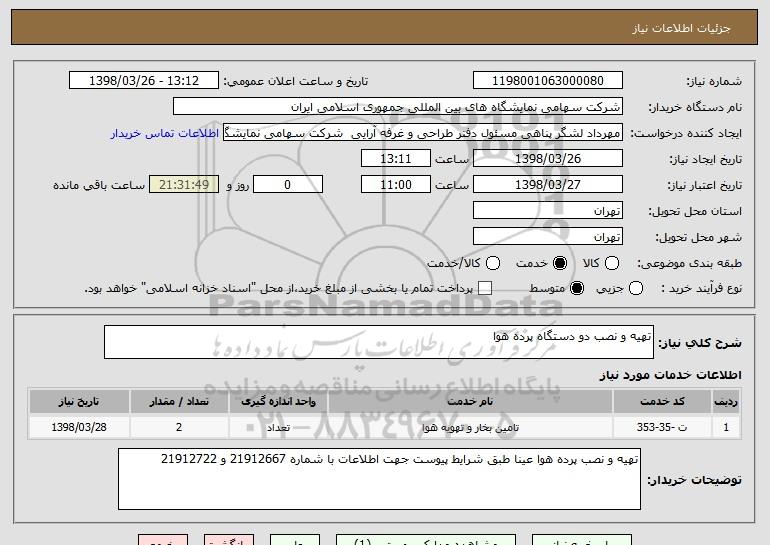
Task: Click the جزئیات اطلاعات نیاز header title
Action: point(681,28)
